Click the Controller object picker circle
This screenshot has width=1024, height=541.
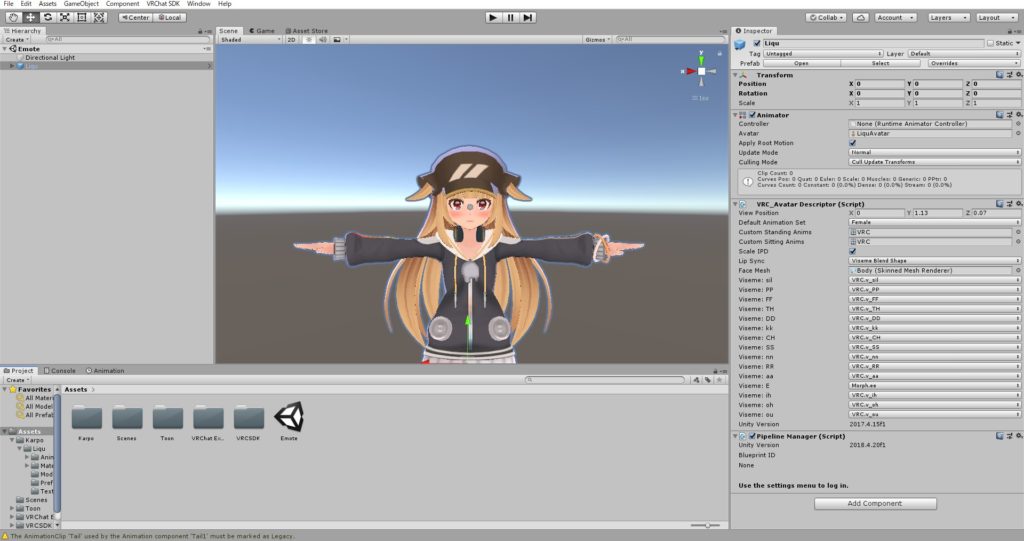click(1017, 123)
